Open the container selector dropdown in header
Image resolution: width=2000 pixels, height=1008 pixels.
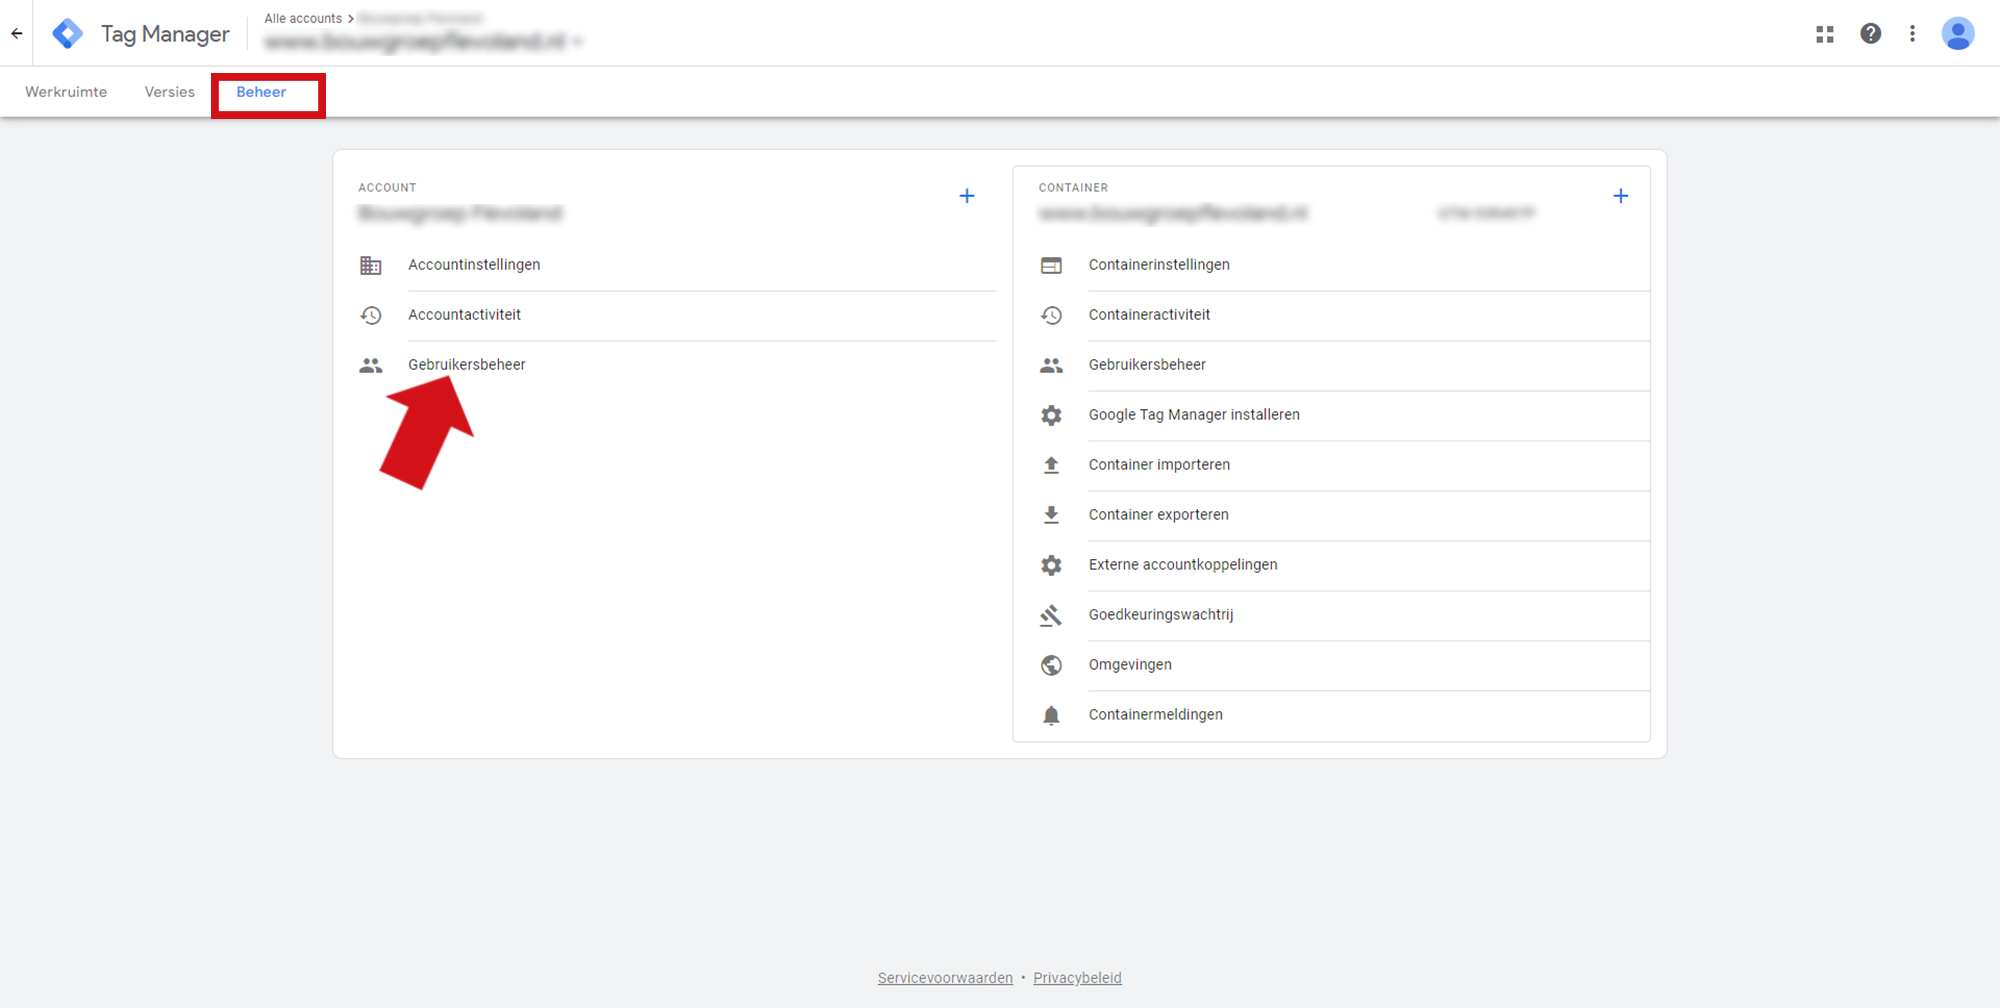click(x=424, y=42)
